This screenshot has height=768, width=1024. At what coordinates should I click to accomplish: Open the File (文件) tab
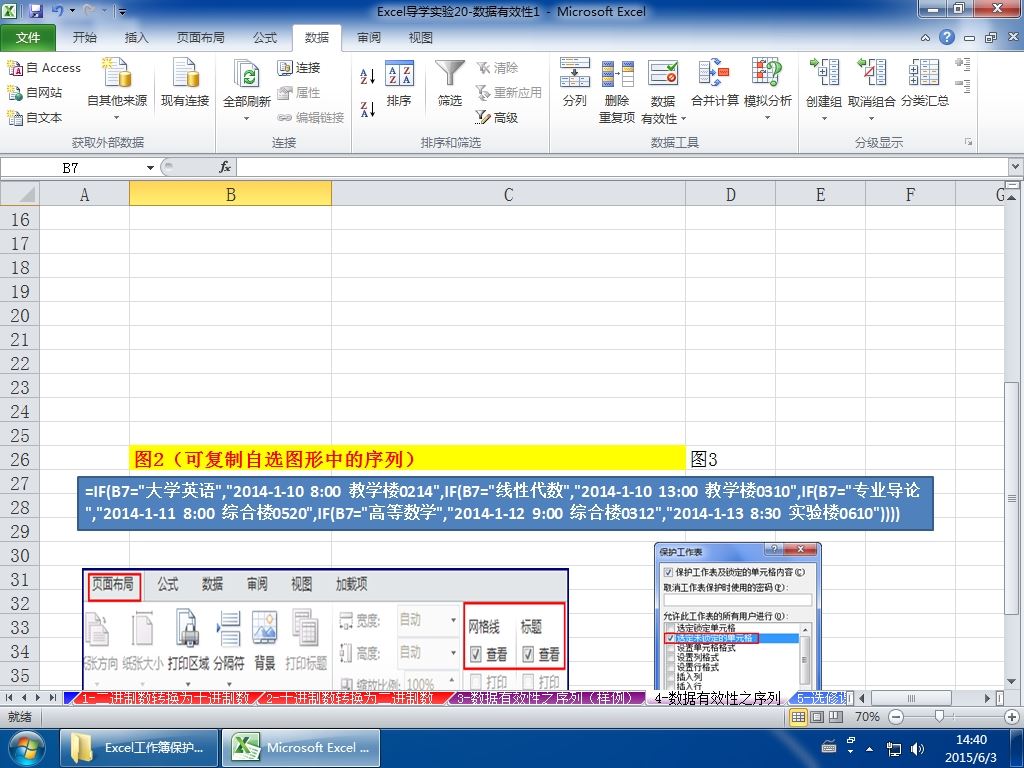click(28, 38)
